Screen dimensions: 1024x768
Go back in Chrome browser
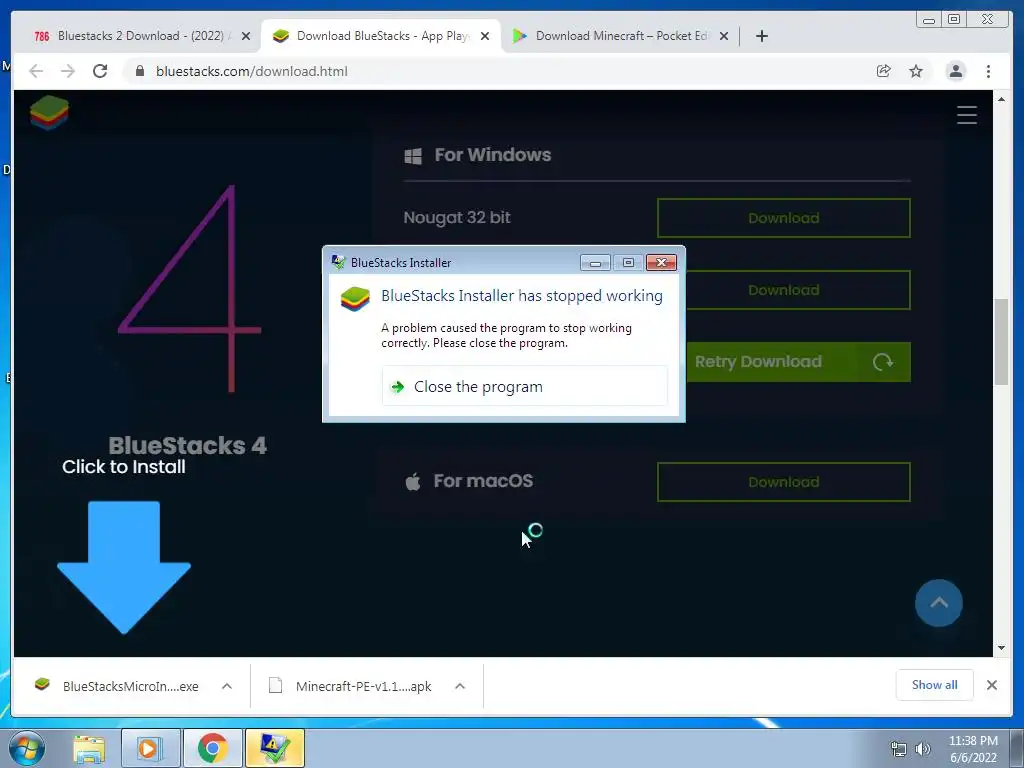point(36,71)
